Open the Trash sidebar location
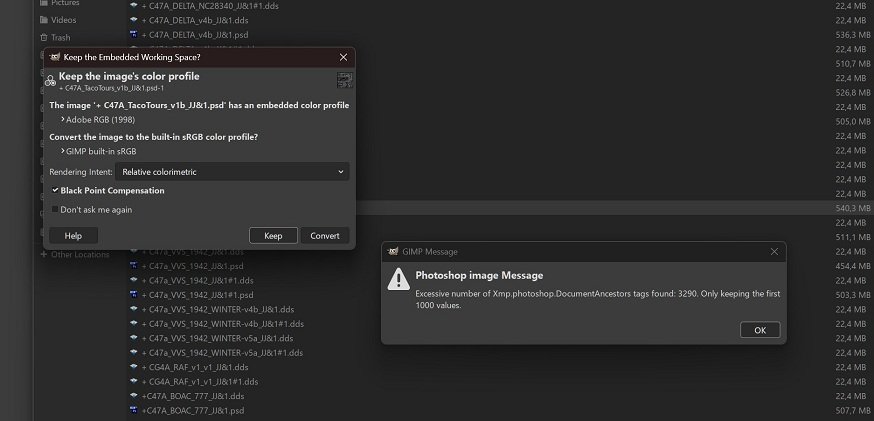The width and height of the screenshot is (874, 421). pyautogui.click(x=60, y=37)
